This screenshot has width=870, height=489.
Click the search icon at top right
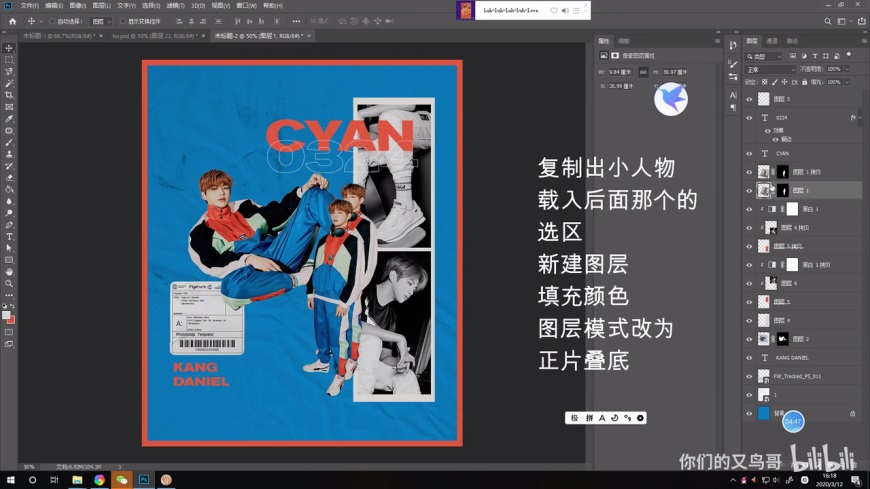pyautogui.click(x=827, y=21)
